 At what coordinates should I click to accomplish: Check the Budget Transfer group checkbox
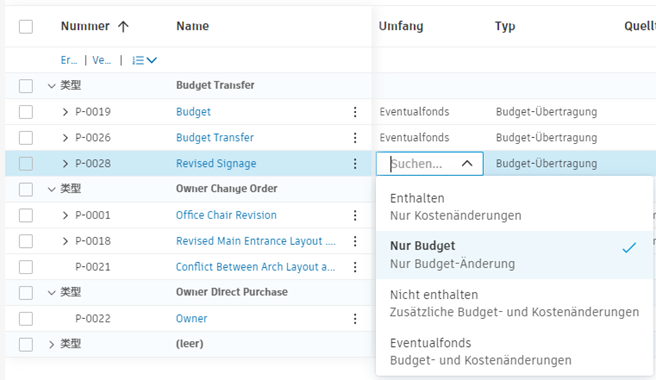(x=26, y=86)
